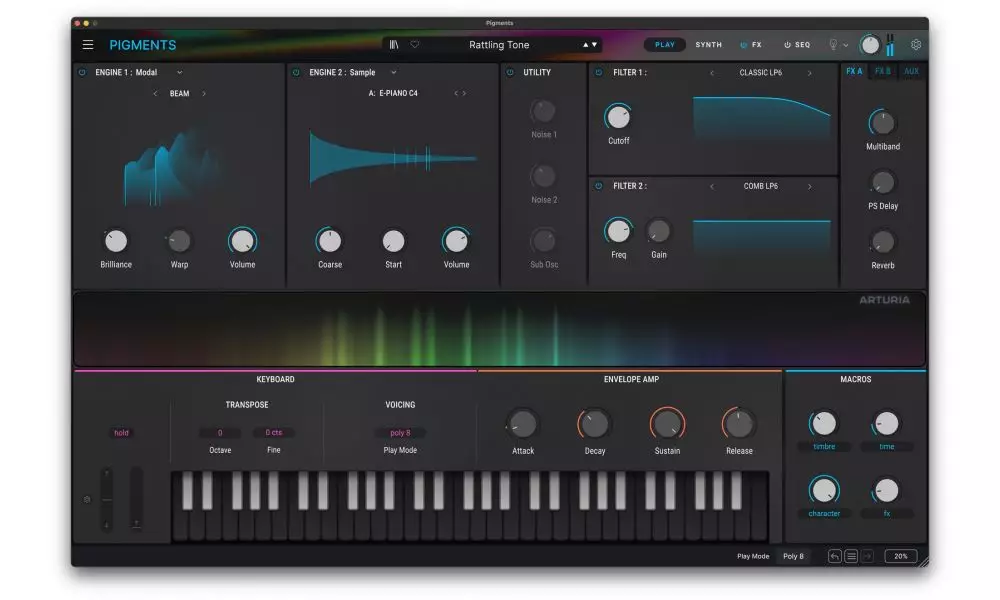Click the Filter 2 Freq knob

point(618,231)
